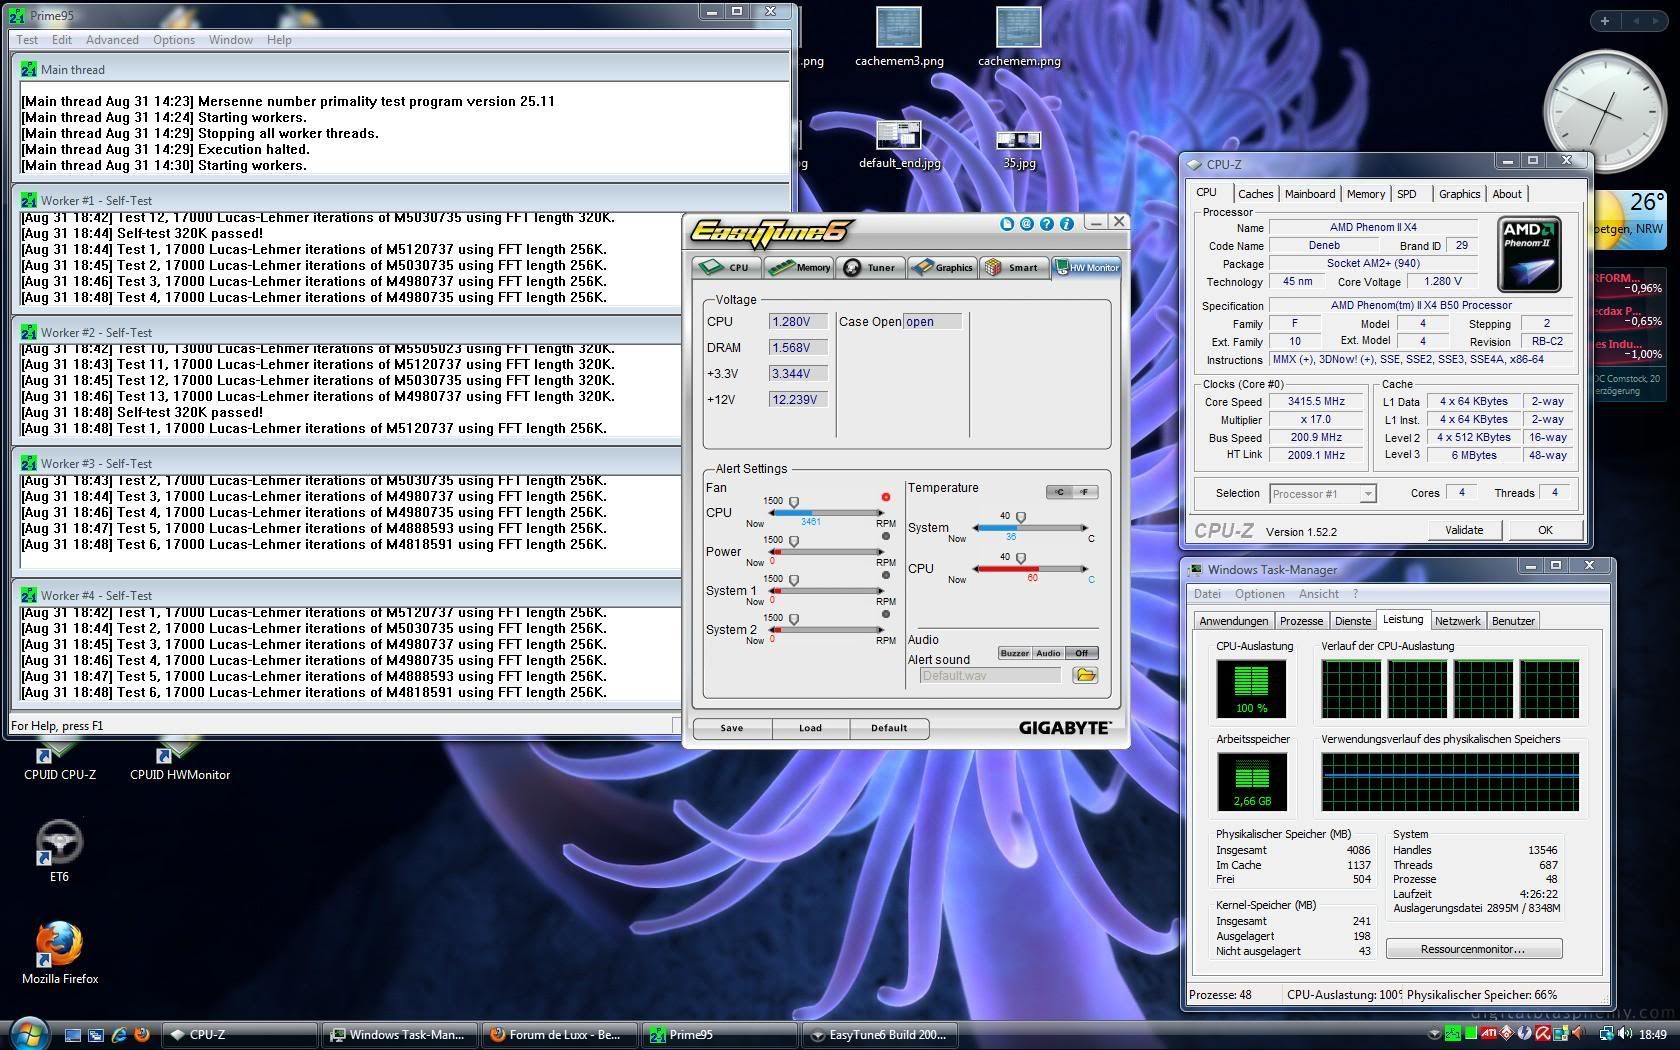1680x1050 pixels.
Task: Click the Save button in EasyTune6
Action: coord(732,728)
